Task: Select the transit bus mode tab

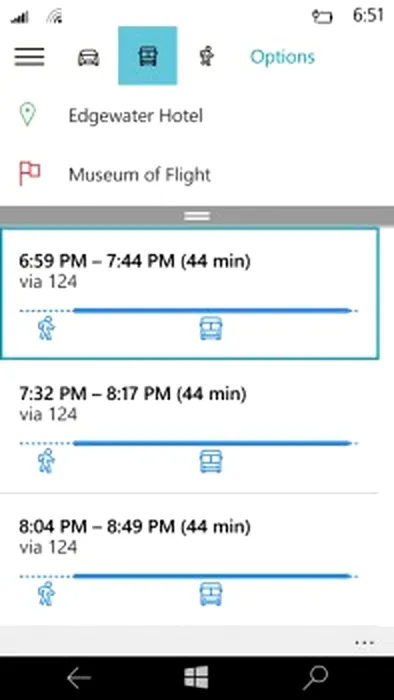Action: 148,56
